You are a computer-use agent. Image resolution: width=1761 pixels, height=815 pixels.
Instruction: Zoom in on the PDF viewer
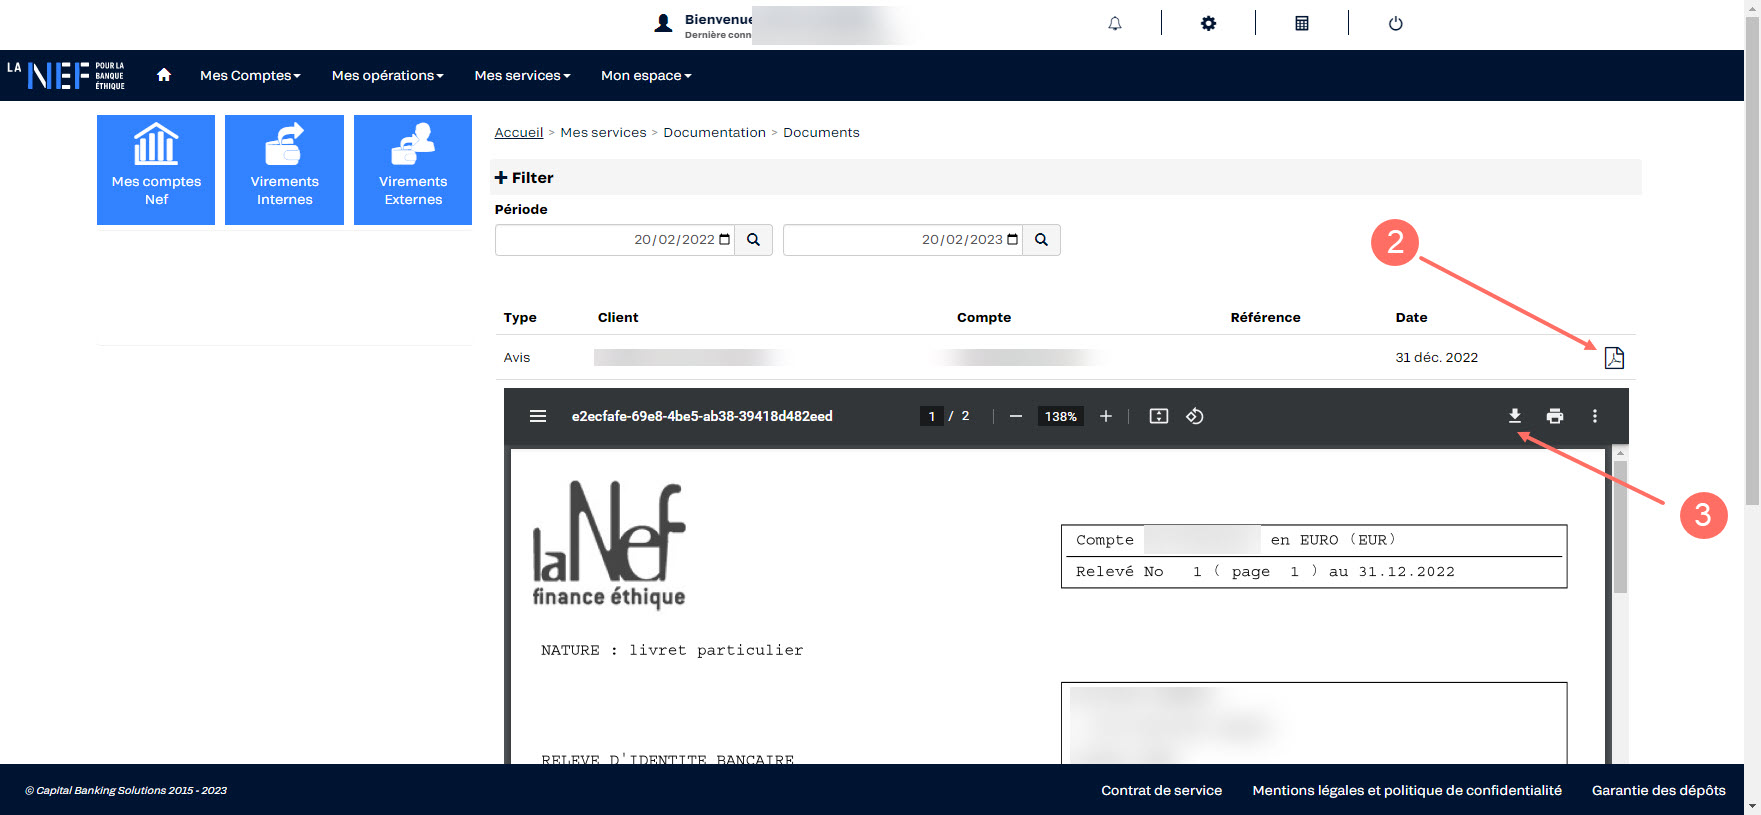1106,416
